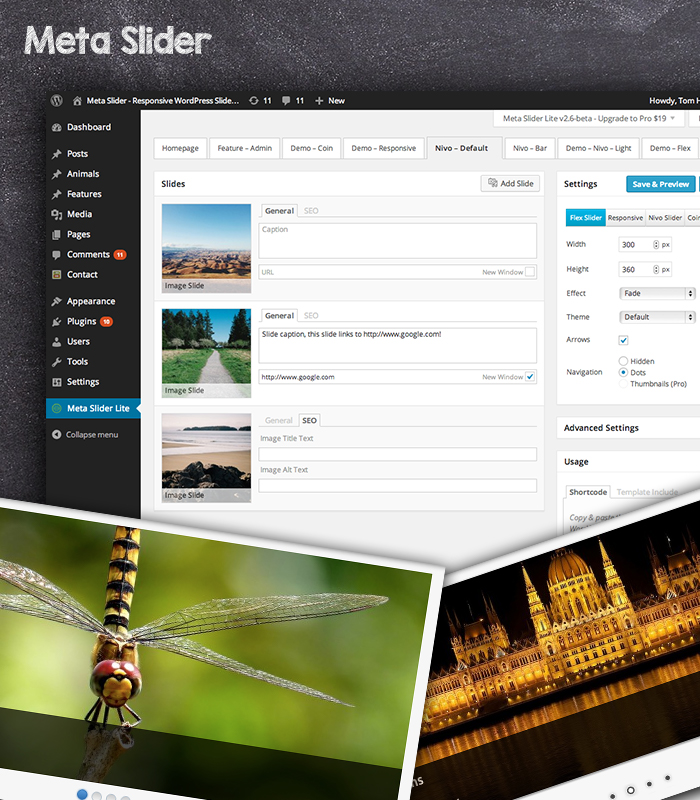Select the Hidden navigation radio button
The width and height of the screenshot is (700, 800).
point(623,361)
